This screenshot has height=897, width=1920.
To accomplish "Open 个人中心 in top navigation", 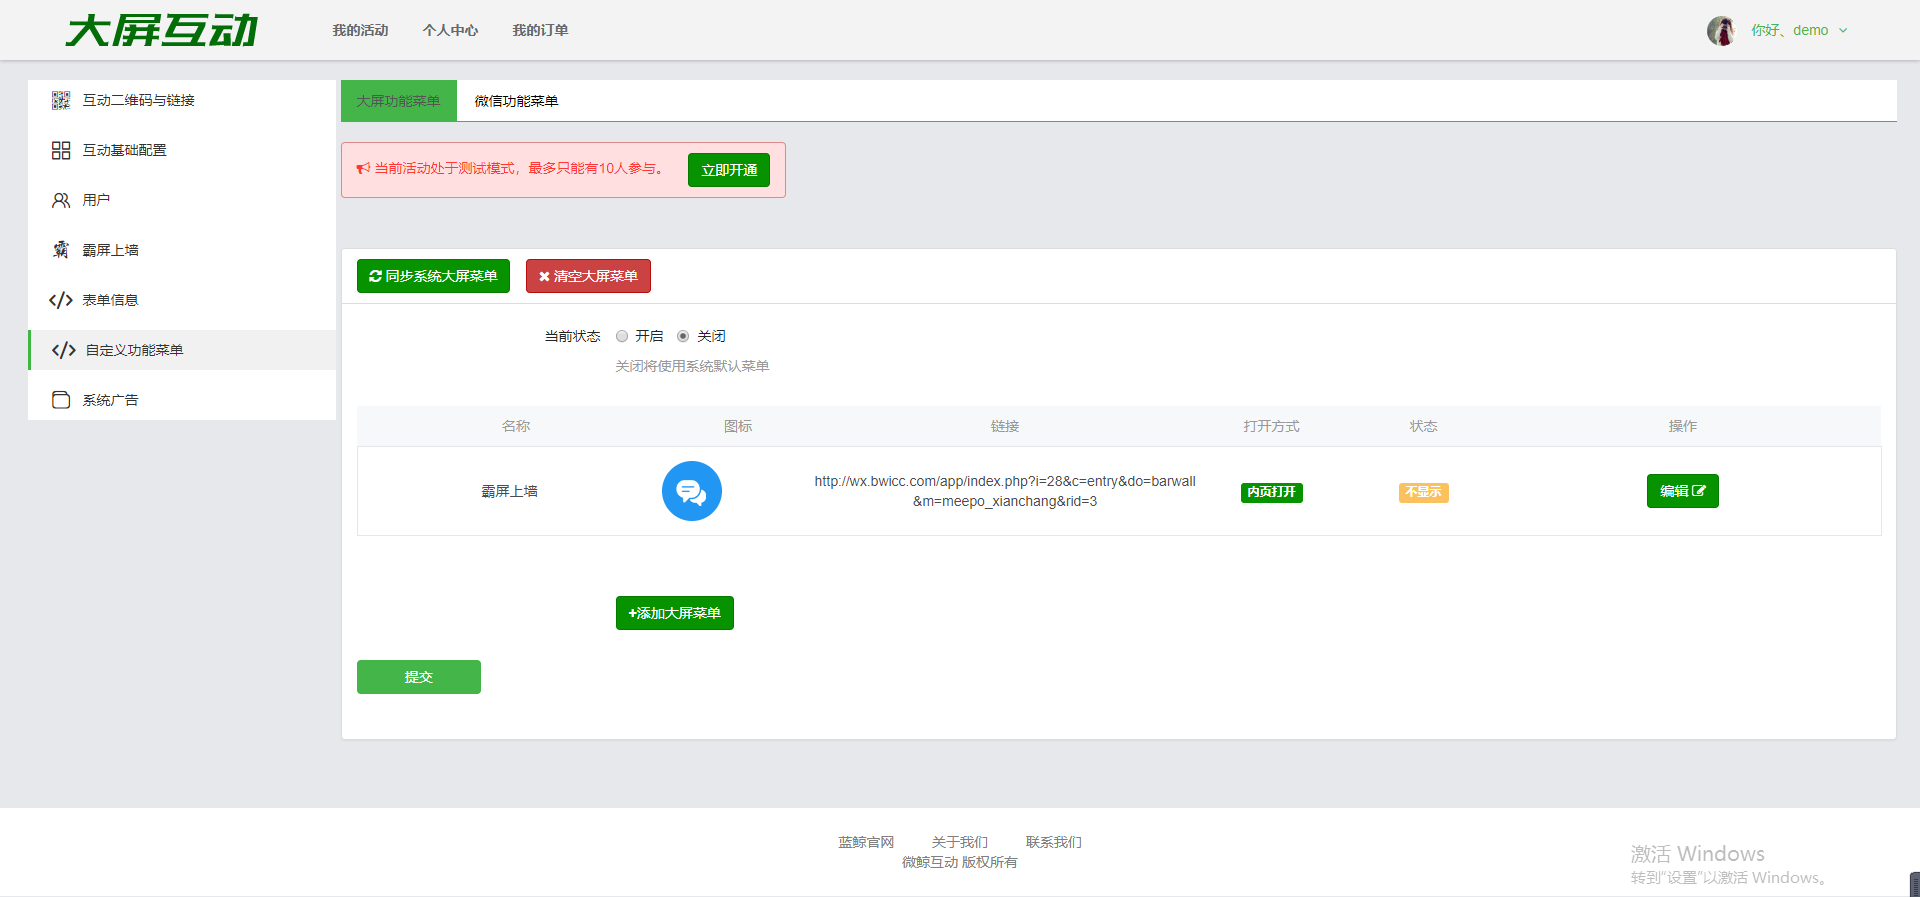I will [450, 31].
